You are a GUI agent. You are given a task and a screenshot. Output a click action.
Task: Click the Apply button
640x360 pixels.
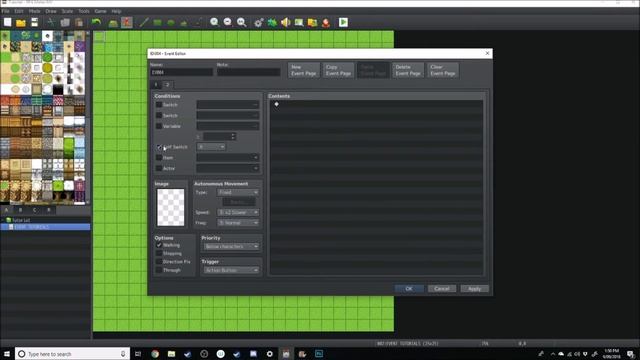(x=474, y=289)
